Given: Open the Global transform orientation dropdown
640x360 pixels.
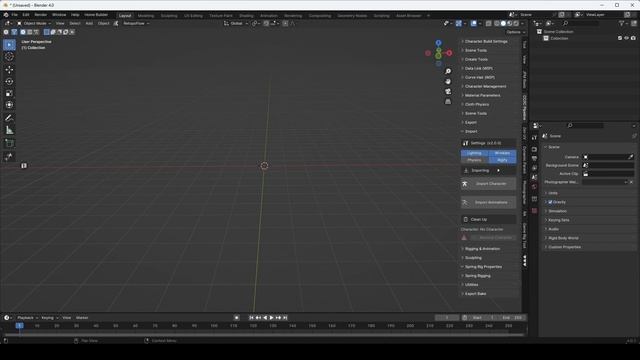Looking at the screenshot, I should 236,23.
